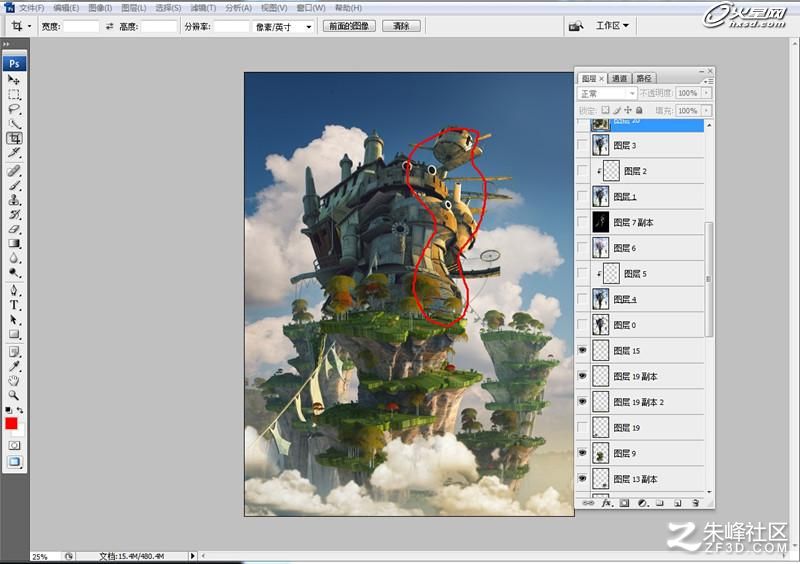Open the layers panel options menu
The image size is (800, 564).
point(708,81)
